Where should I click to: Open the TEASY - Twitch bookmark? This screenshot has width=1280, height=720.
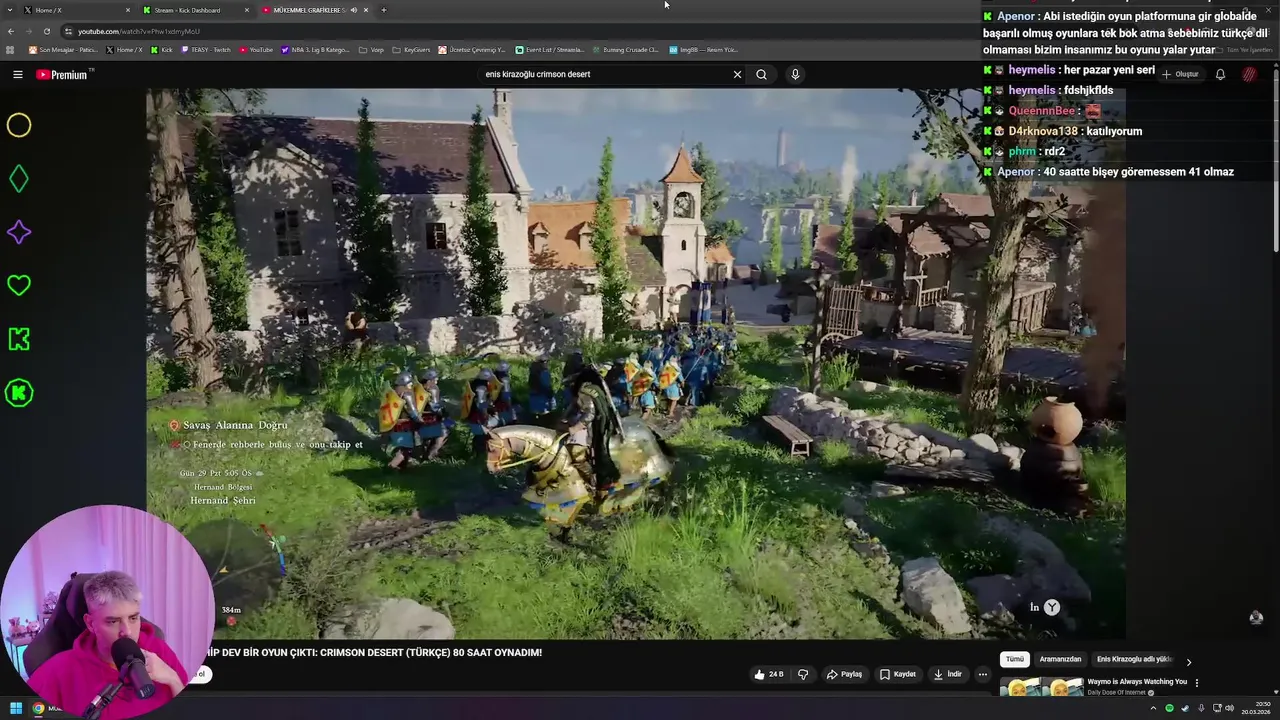205,49
